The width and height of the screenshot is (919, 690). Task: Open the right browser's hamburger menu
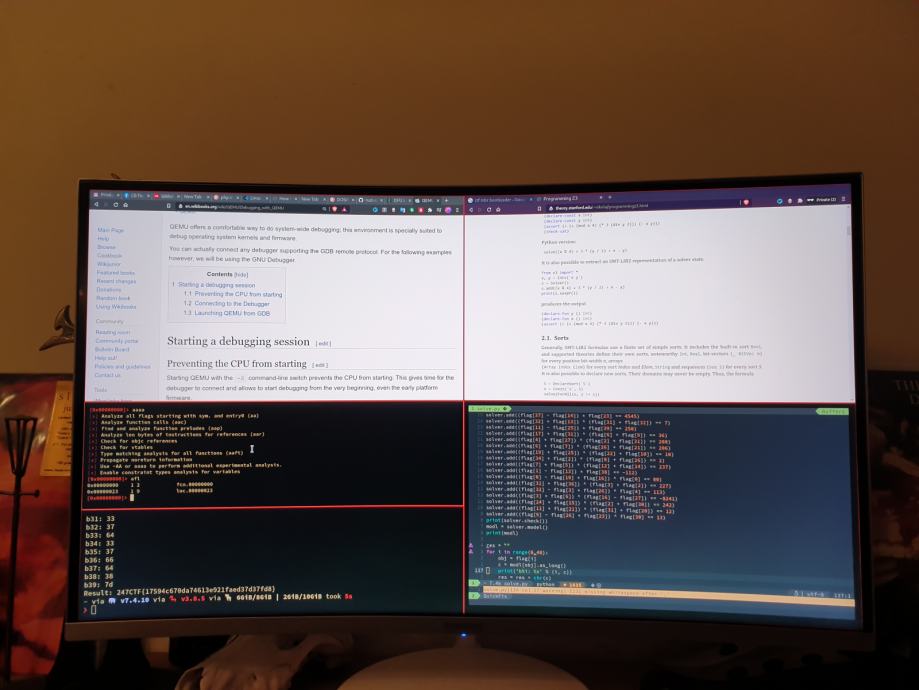coord(843,199)
